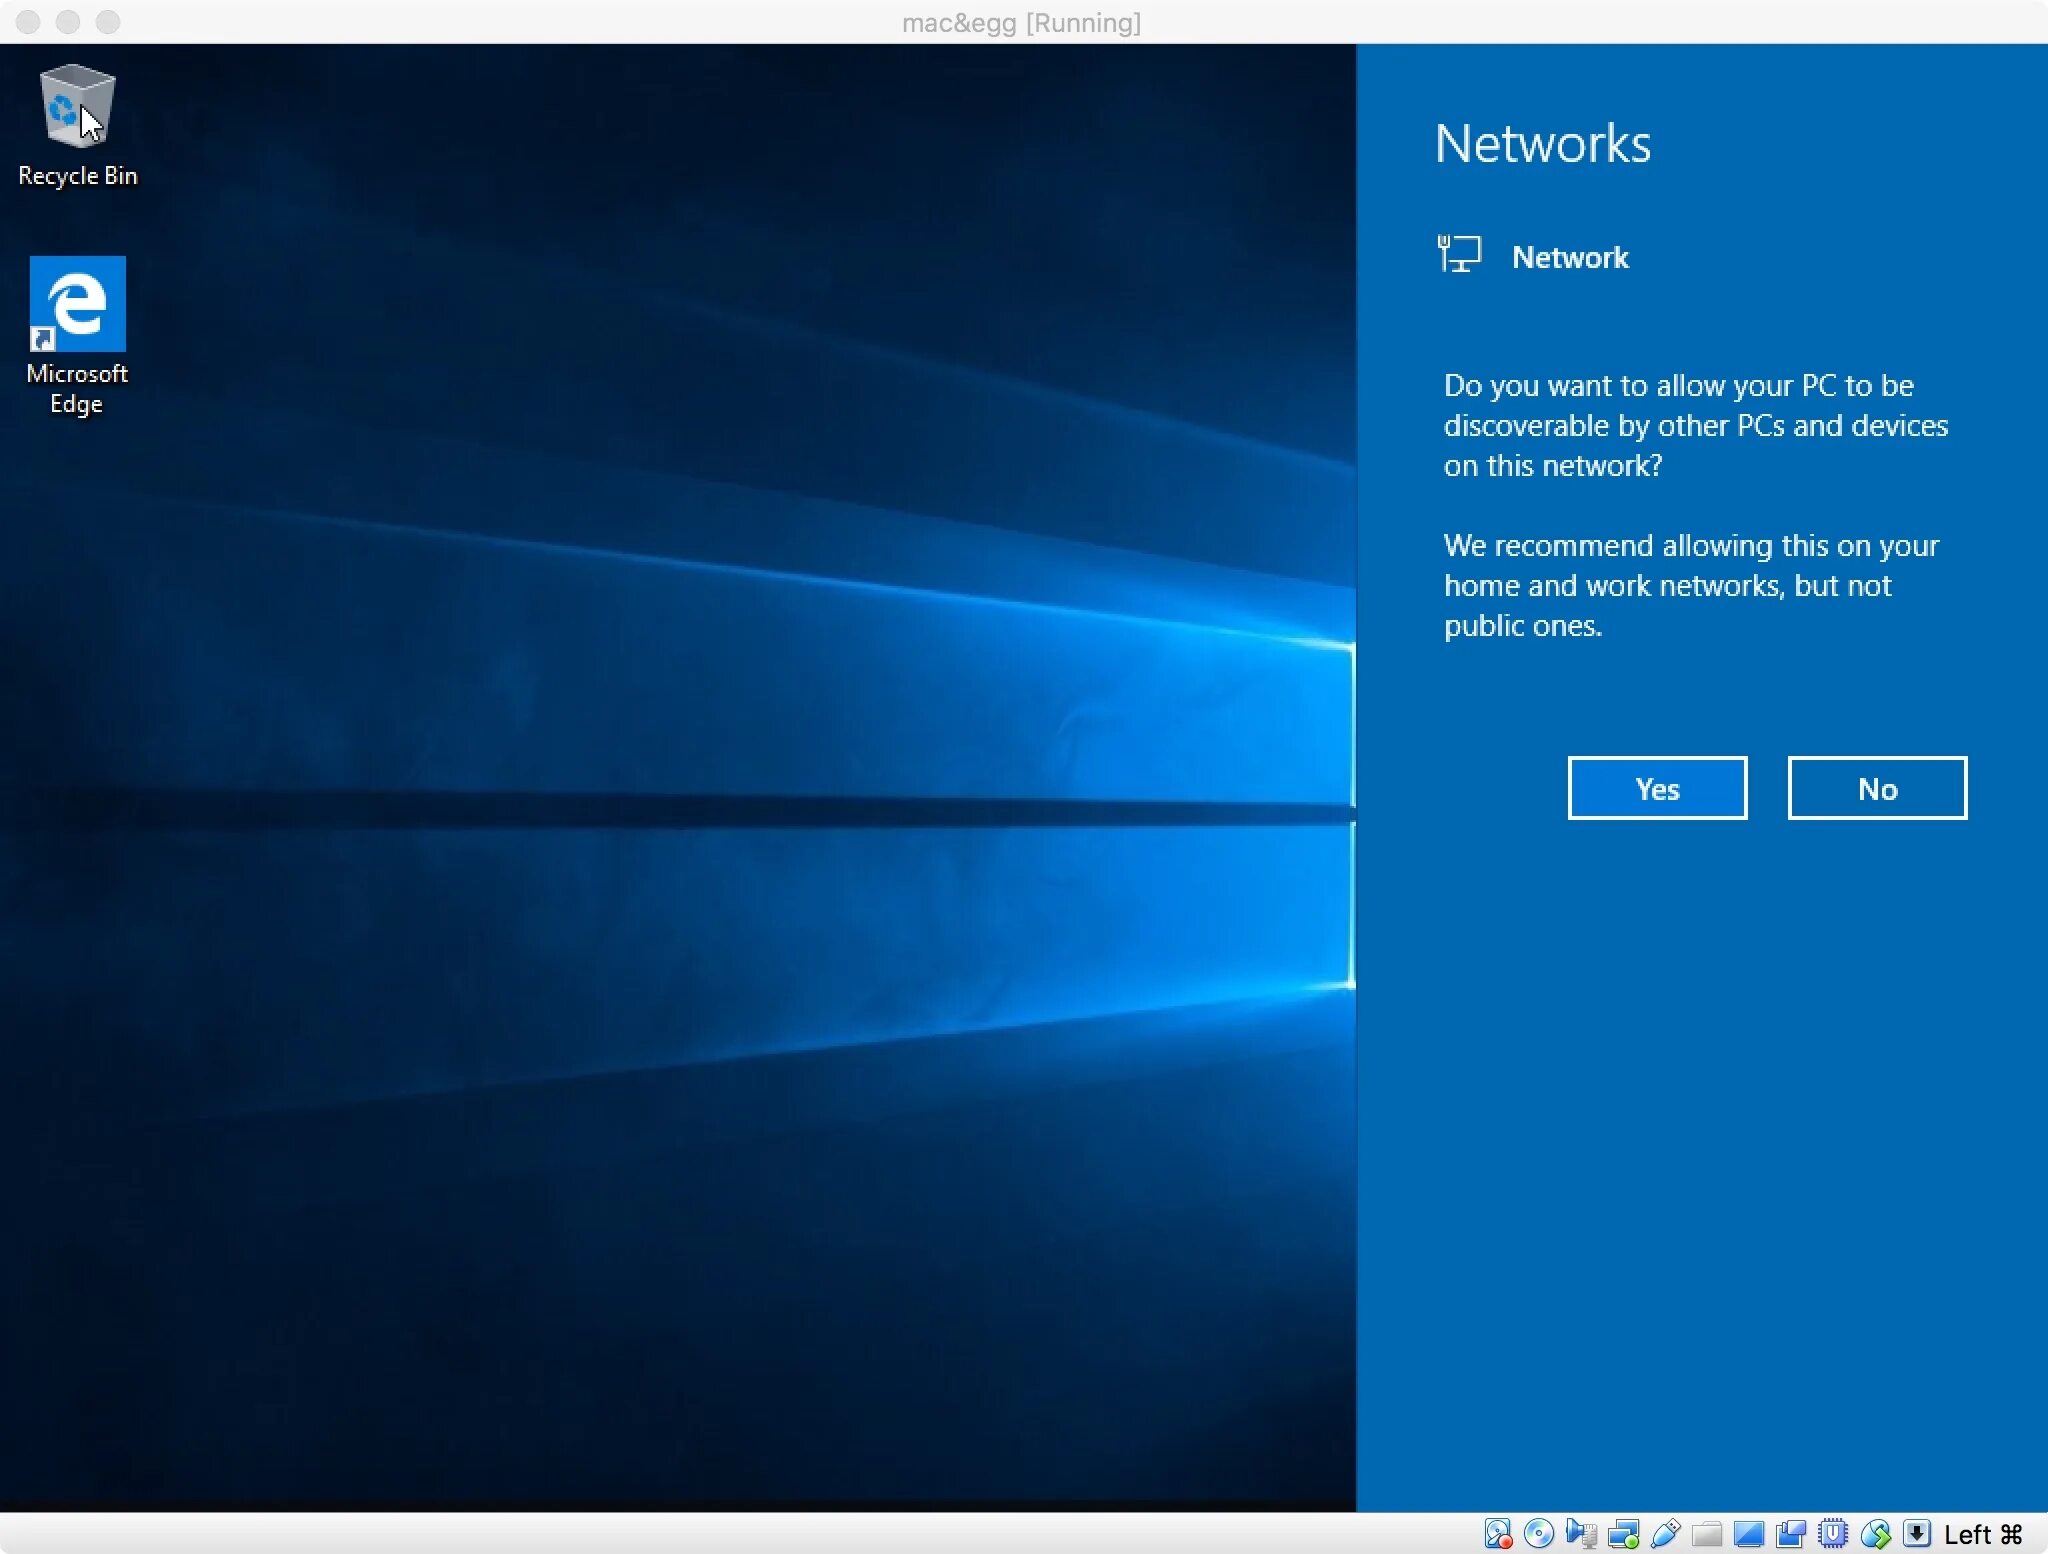Click the video capture overlapping screens icon
Viewport: 2048px width, 1554px height.
pyautogui.click(x=1791, y=1533)
